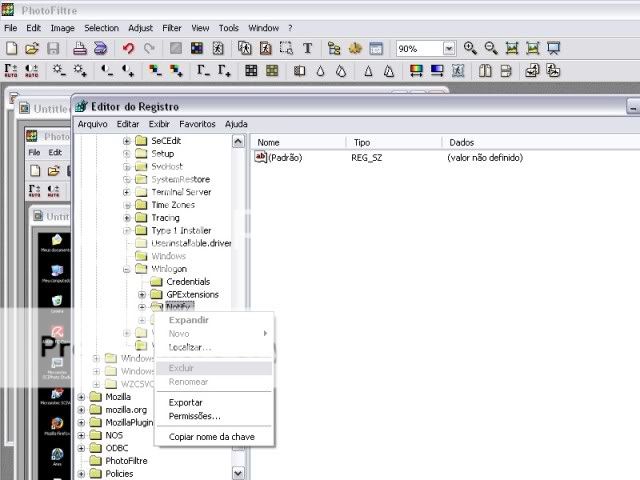Select the NOS registry key
This screenshot has height=480, width=640.
pyautogui.click(x=114, y=436)
